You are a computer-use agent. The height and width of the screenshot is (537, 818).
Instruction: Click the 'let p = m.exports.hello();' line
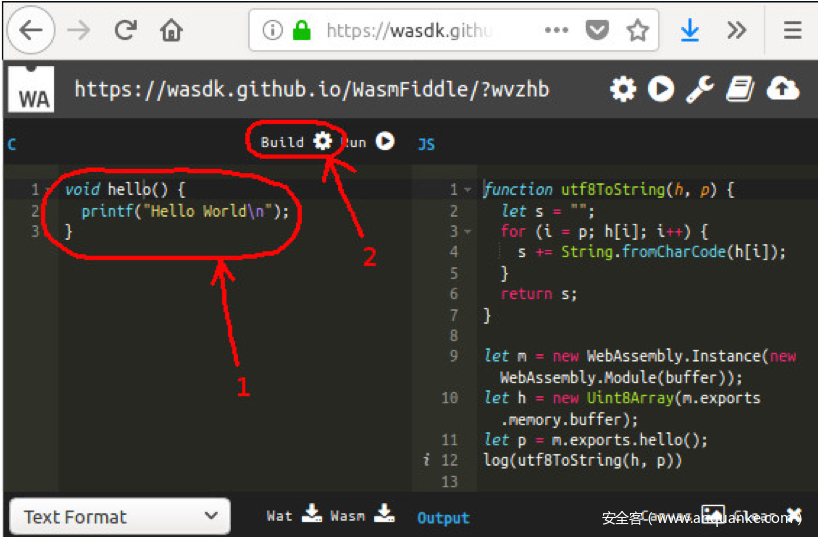[596, 440]
